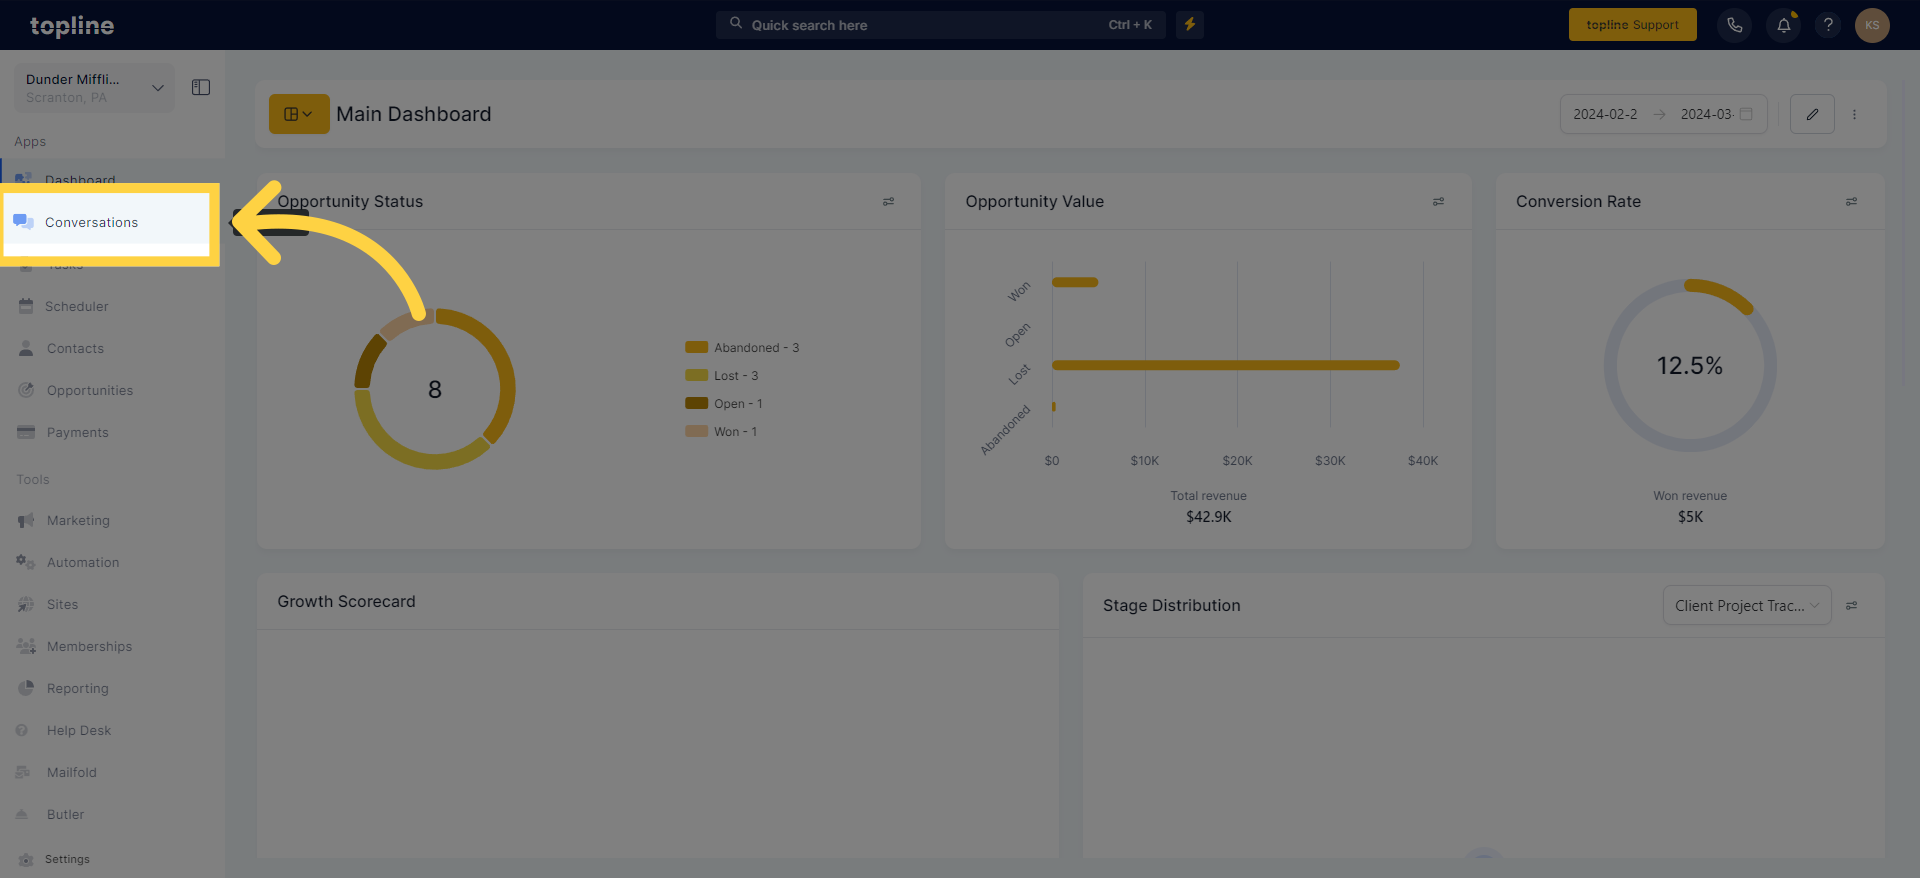
Task: Click the Butler icon
Action: 22,814
